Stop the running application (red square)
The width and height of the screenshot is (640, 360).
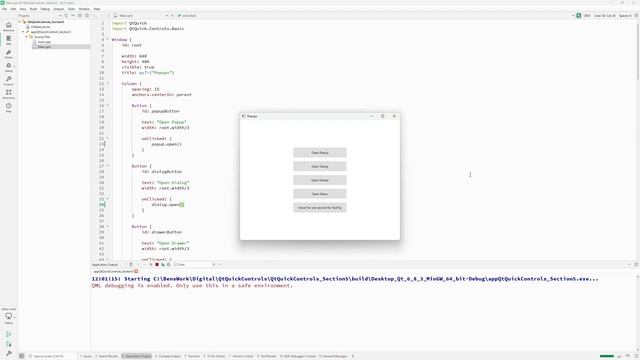[x=157, y=264]
